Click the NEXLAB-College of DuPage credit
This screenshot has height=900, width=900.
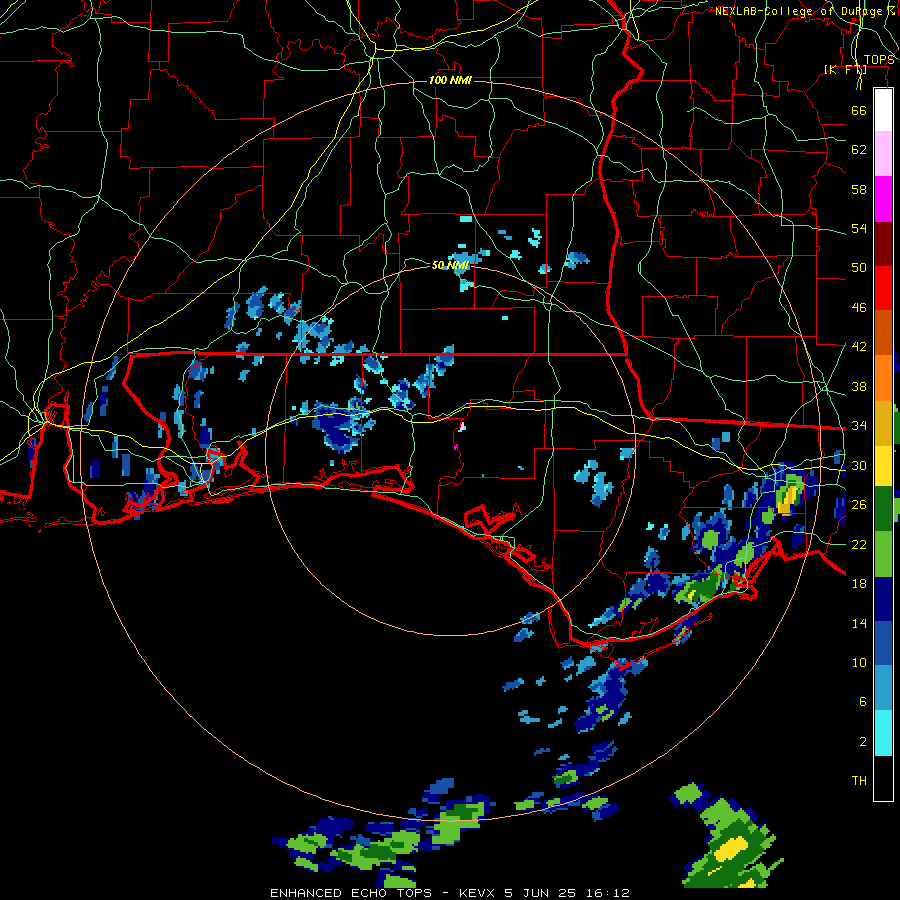tap(804, 11)
